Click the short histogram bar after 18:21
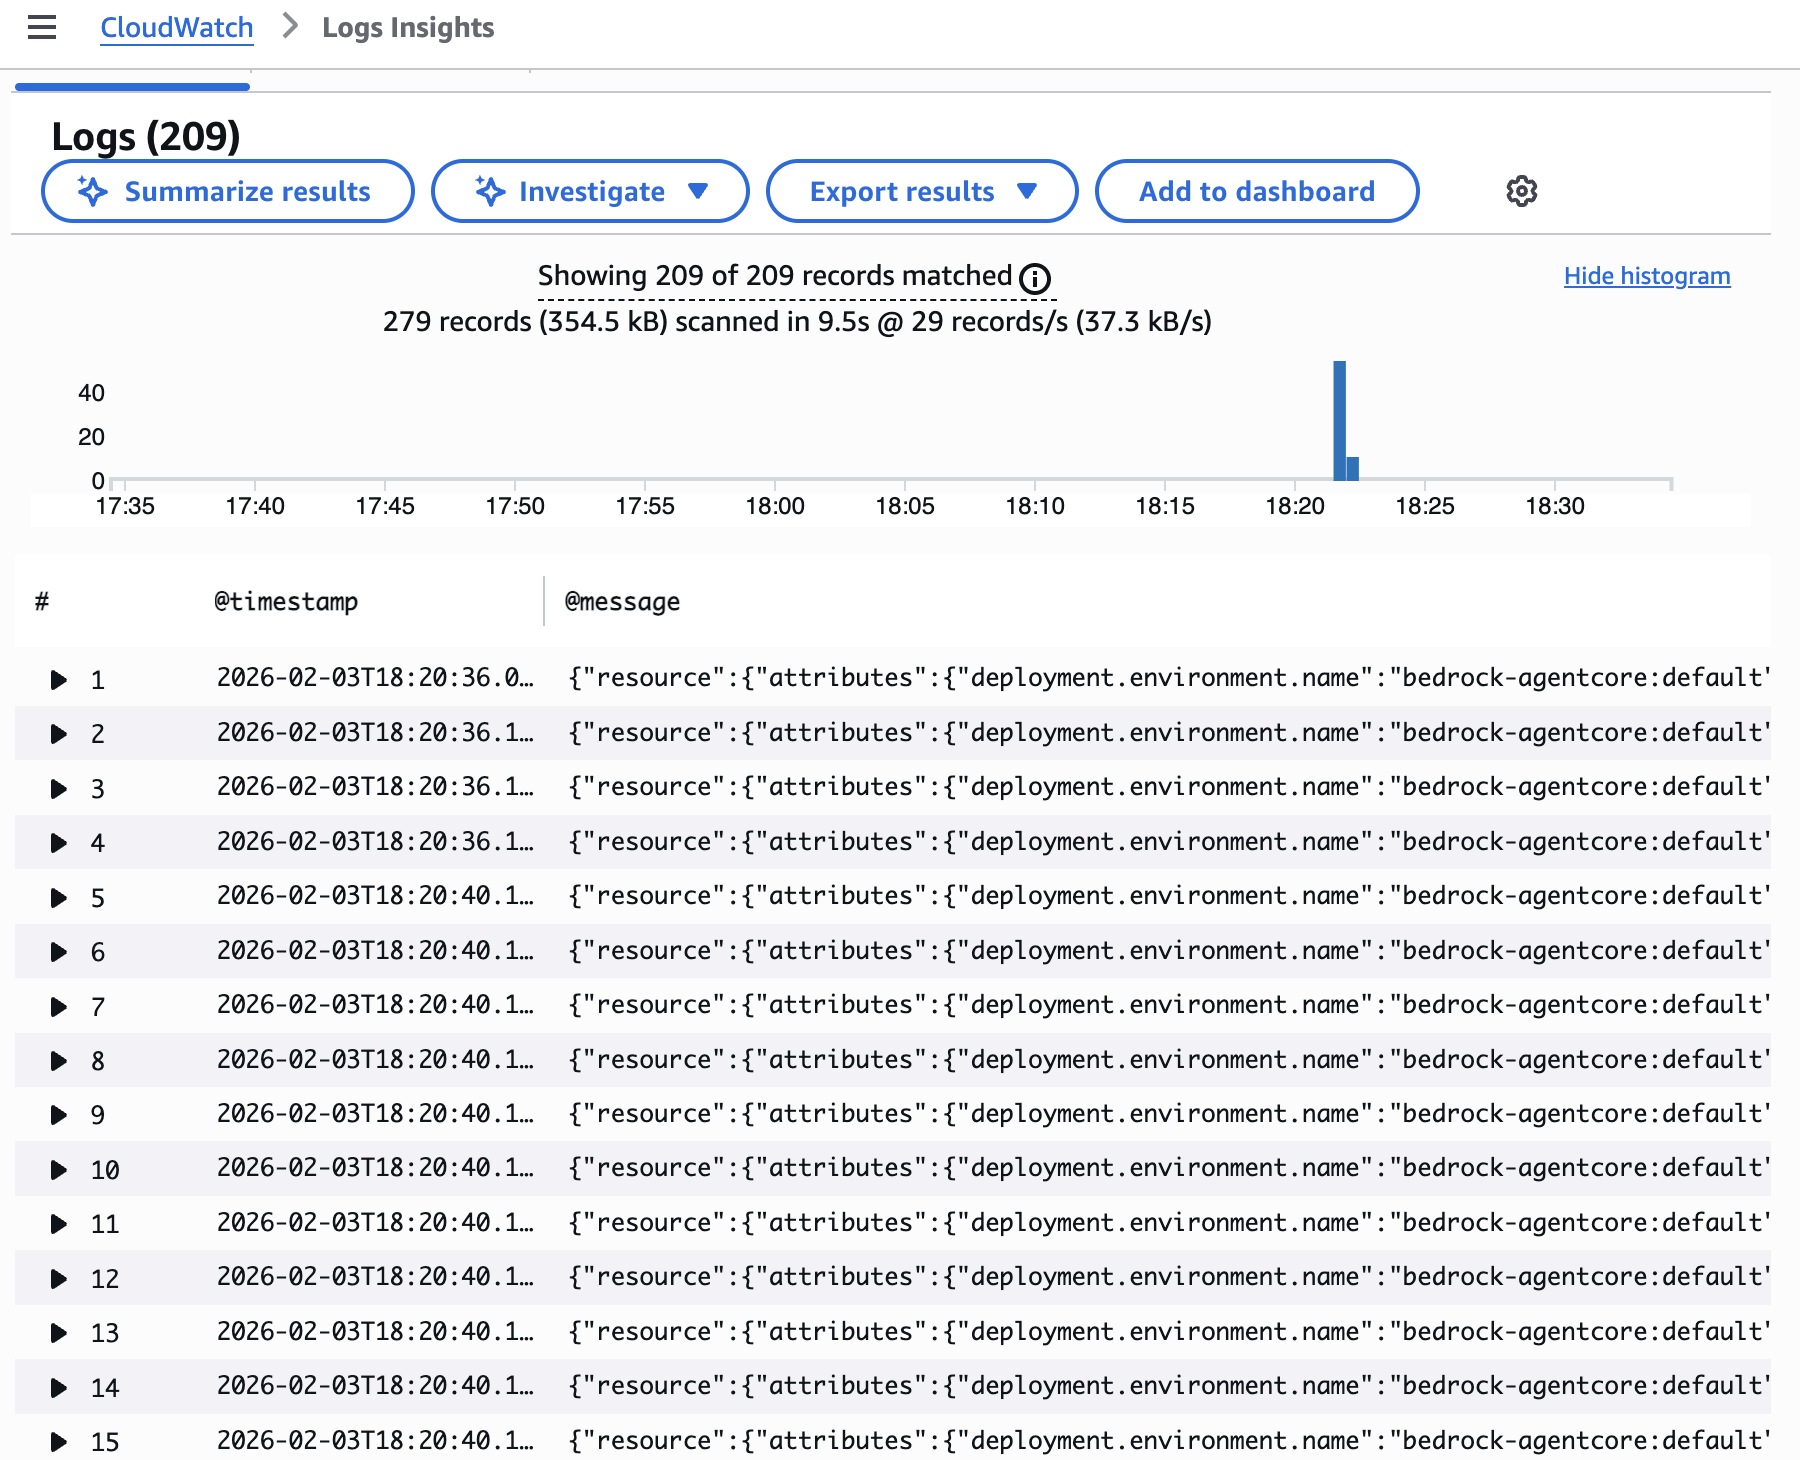This screenshot has height=1460, width=1800. coord(1352,469)
